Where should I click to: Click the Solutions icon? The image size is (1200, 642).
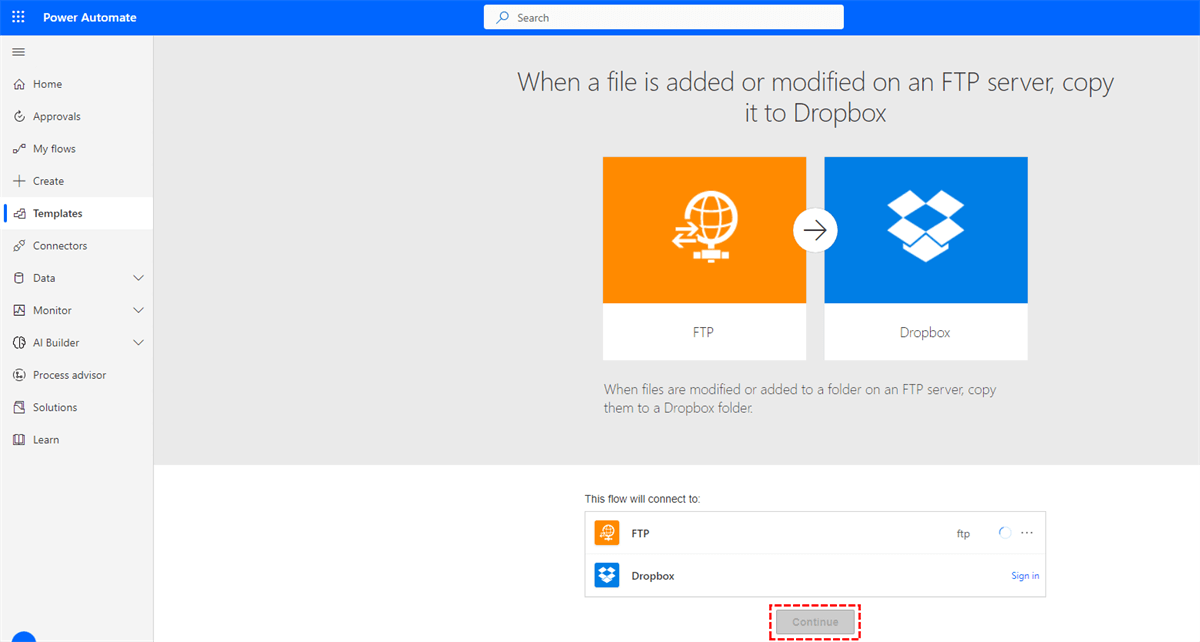[19, 407]
